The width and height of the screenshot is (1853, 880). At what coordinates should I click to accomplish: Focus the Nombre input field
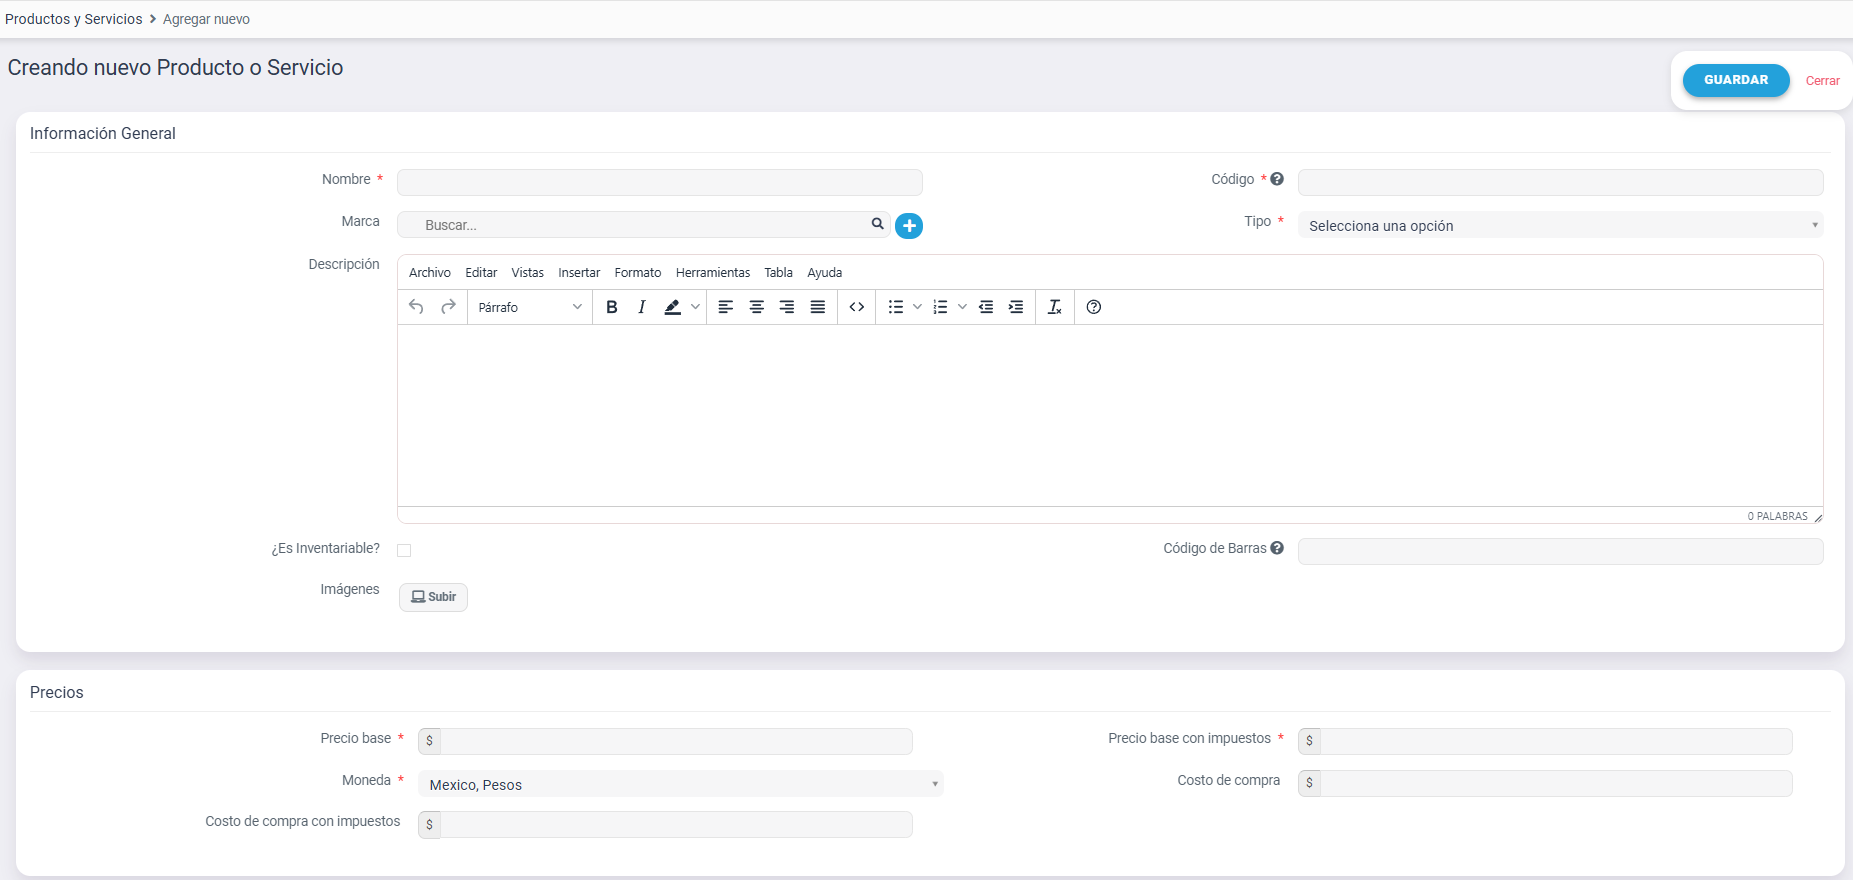click(660, 182)
